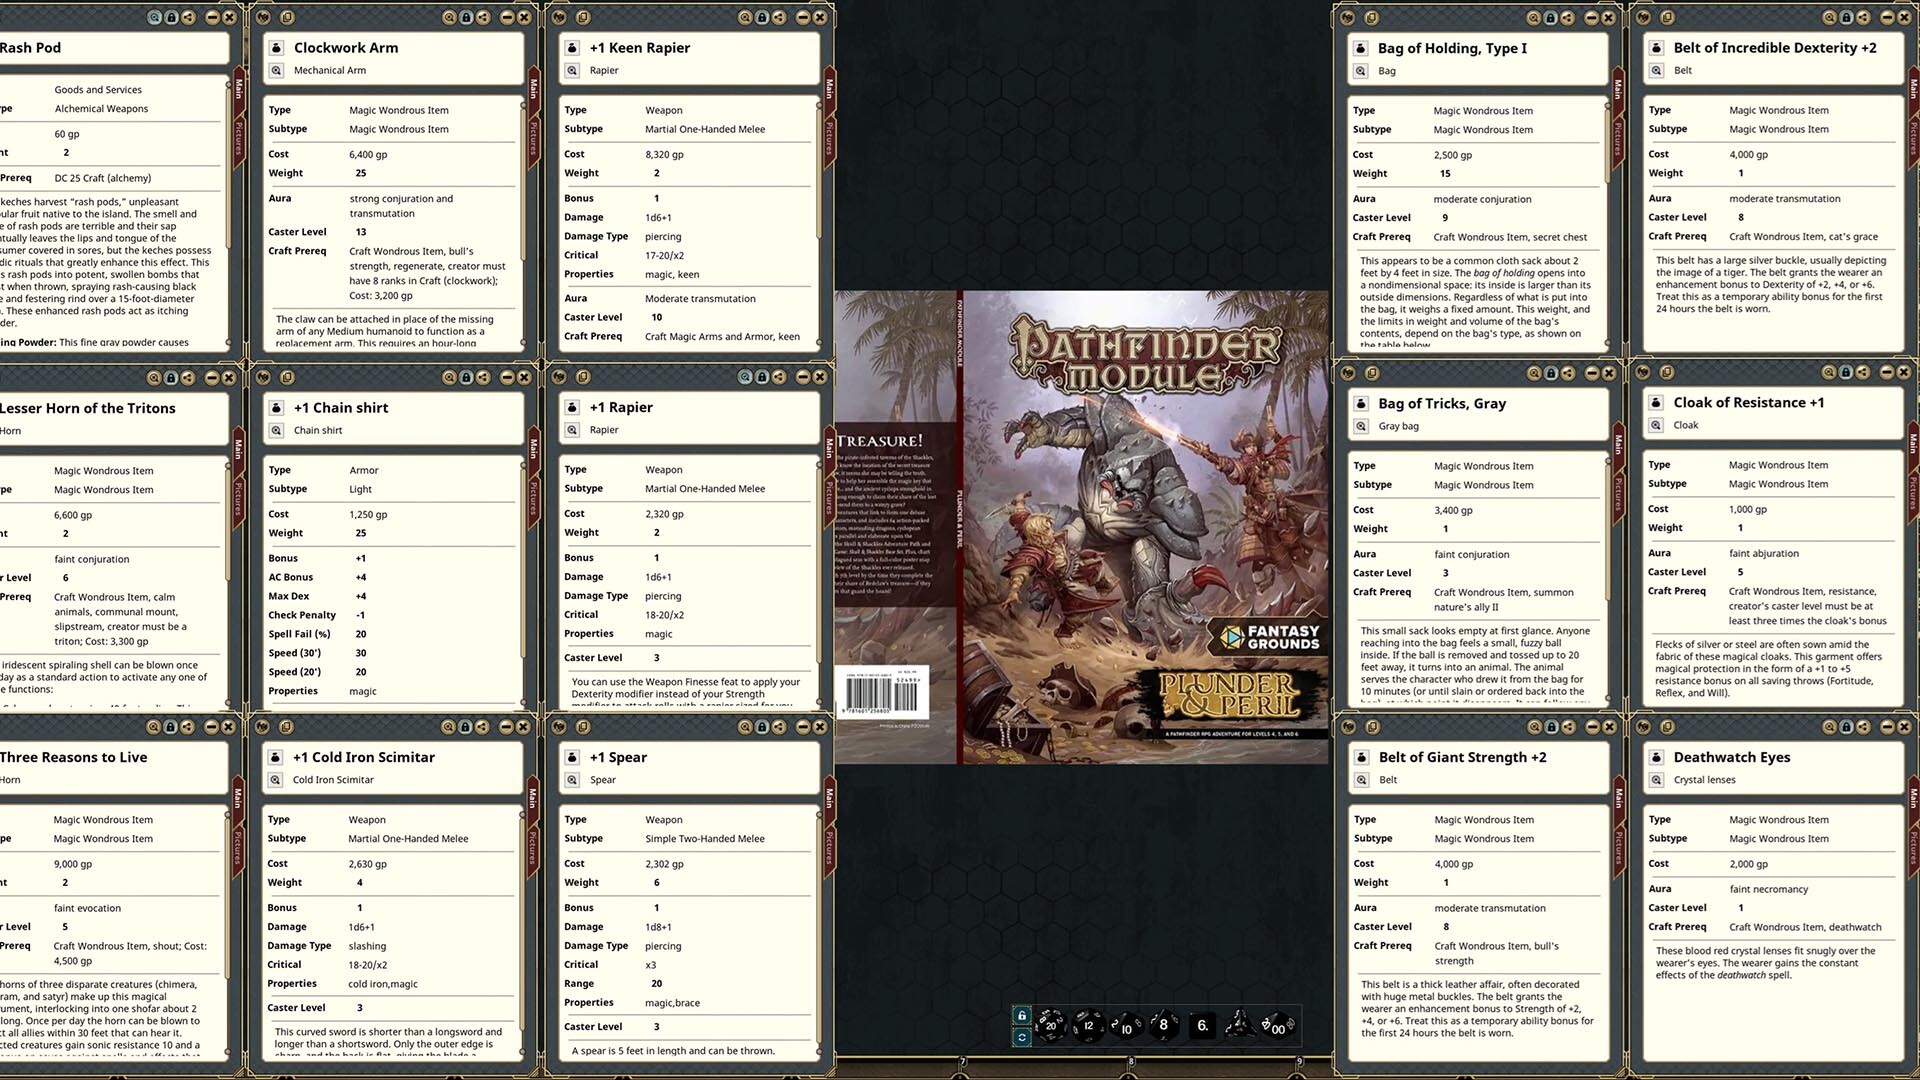Toggle lock on +1 Keen Rapier window
Screen dimensions: 1920x1080
coord(762,18)
